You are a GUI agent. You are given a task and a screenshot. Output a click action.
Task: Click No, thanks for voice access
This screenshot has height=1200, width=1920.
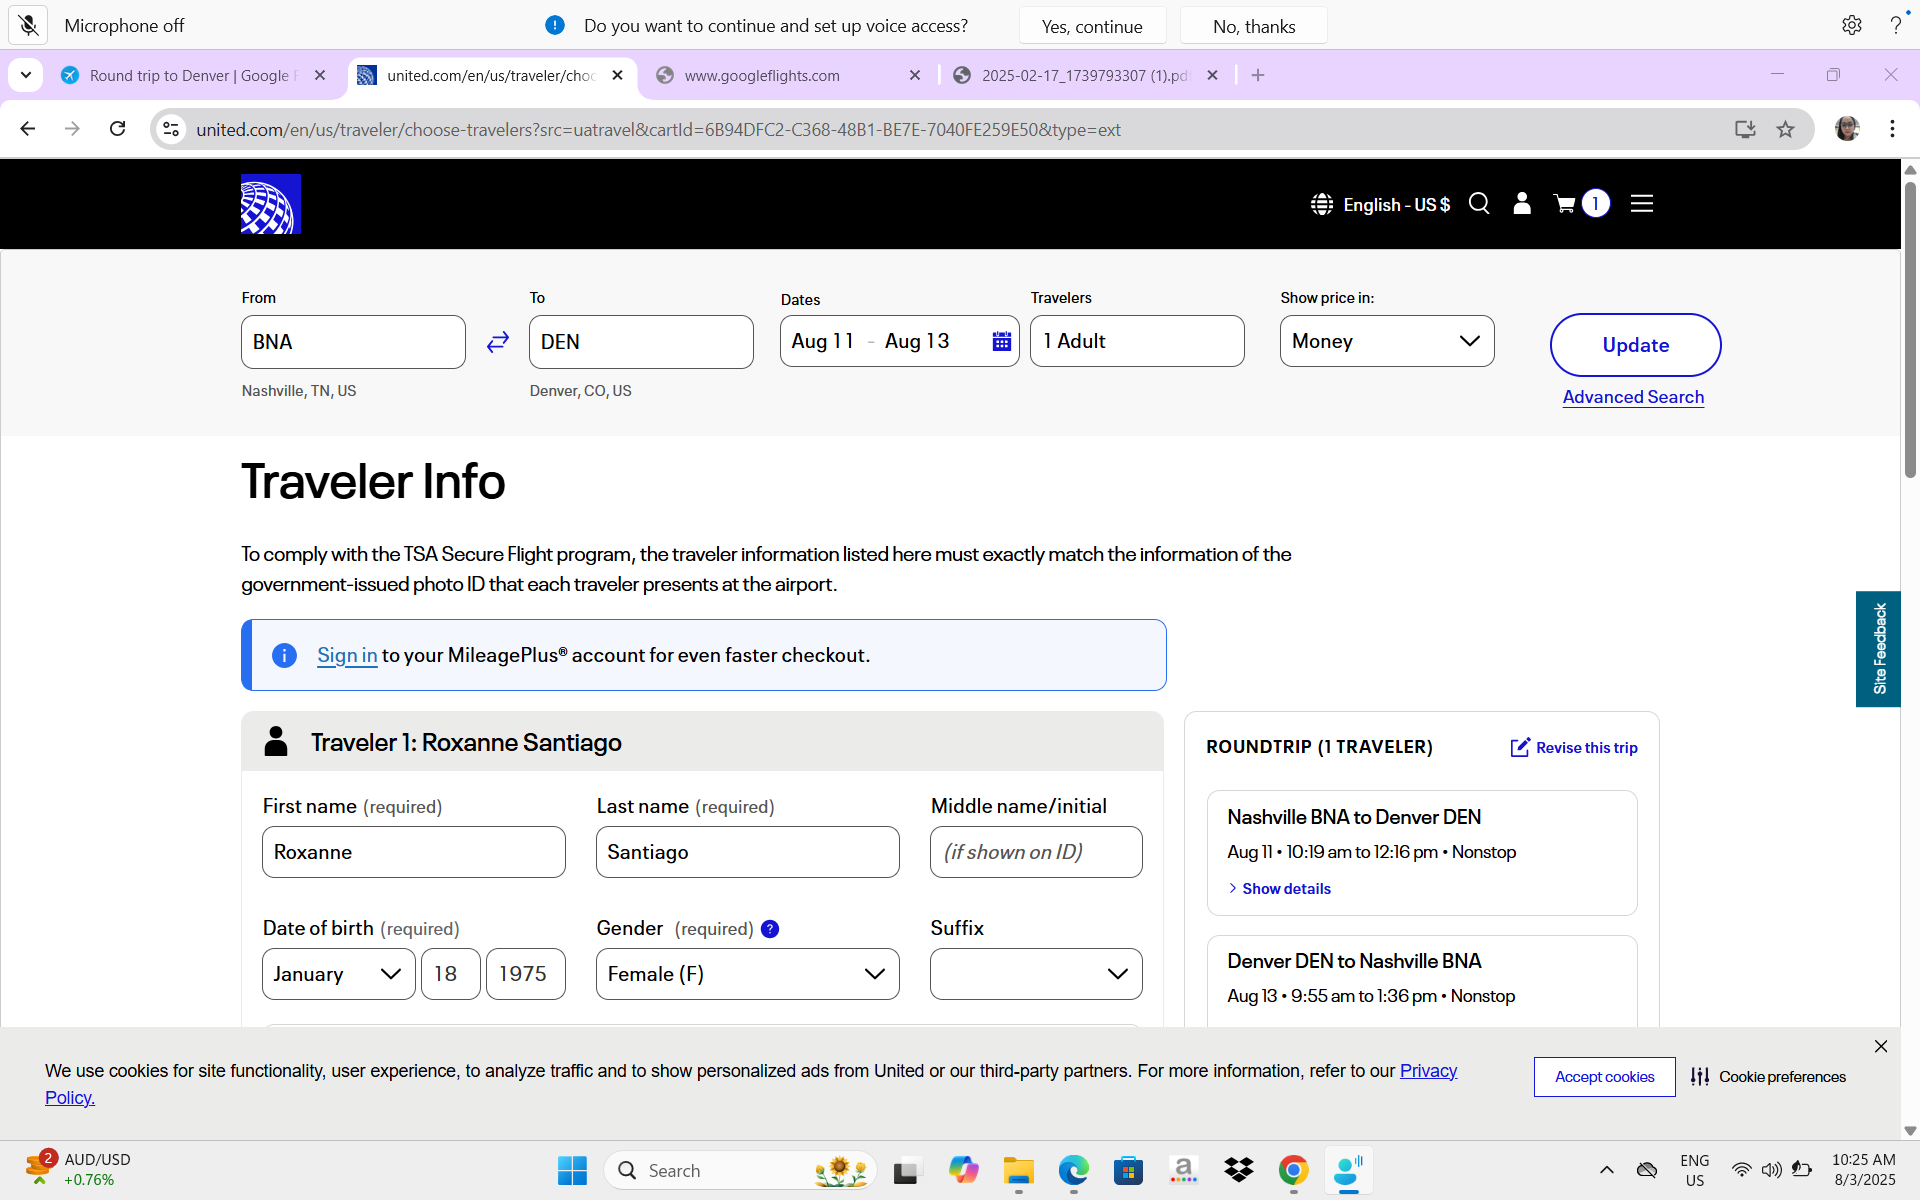pos(1254,26)
